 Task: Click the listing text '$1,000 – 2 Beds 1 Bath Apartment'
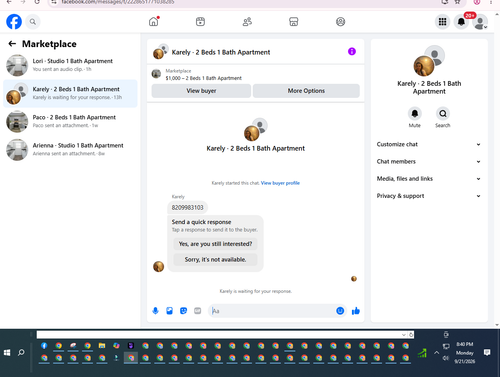click(x=203, y=78)
